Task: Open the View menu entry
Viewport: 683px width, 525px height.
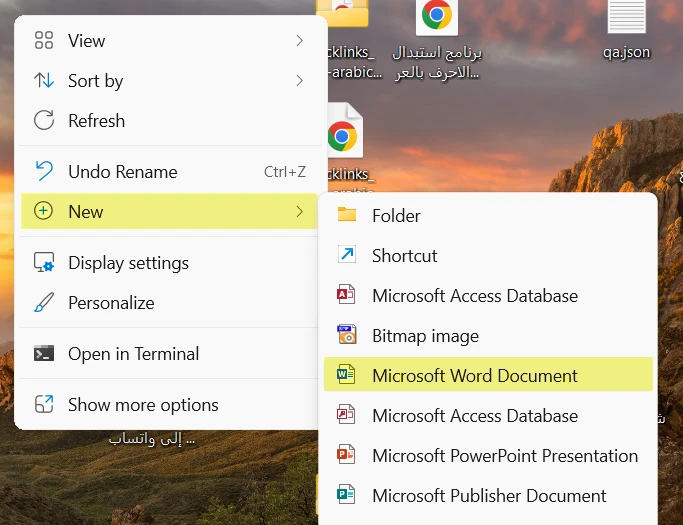Action: click(x=171, y=41)
